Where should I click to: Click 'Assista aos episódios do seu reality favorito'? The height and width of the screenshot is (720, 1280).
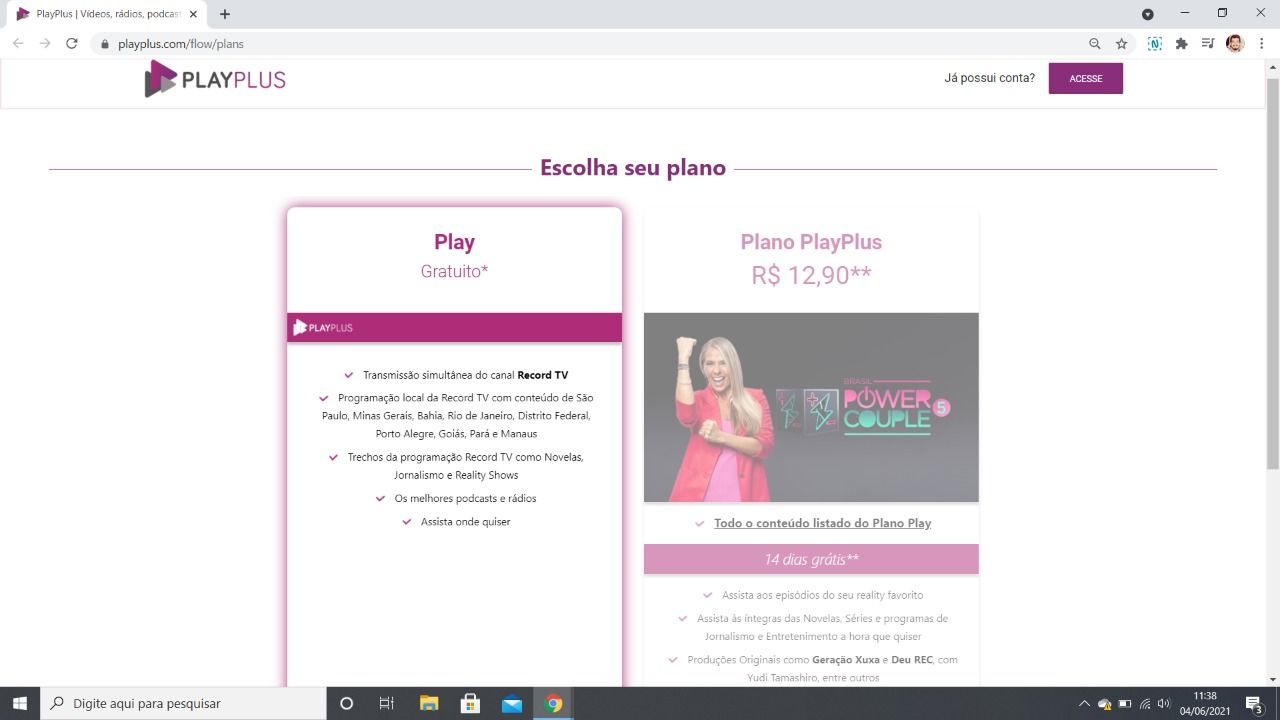point(822,595)
